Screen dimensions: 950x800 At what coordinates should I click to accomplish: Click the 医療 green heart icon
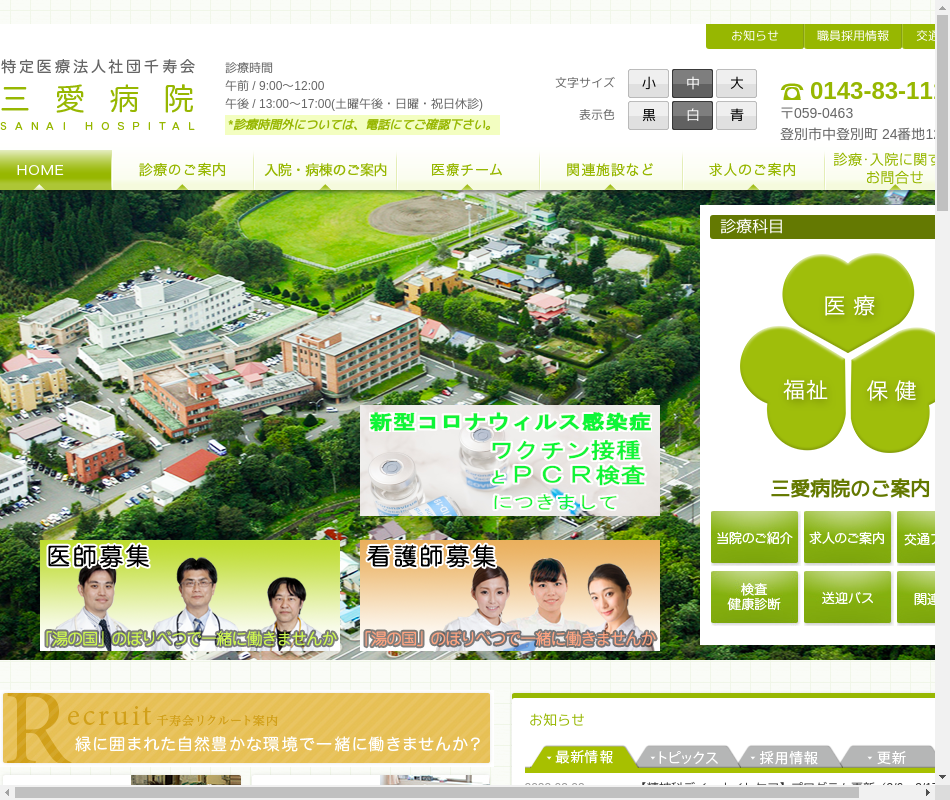(848, 303)
